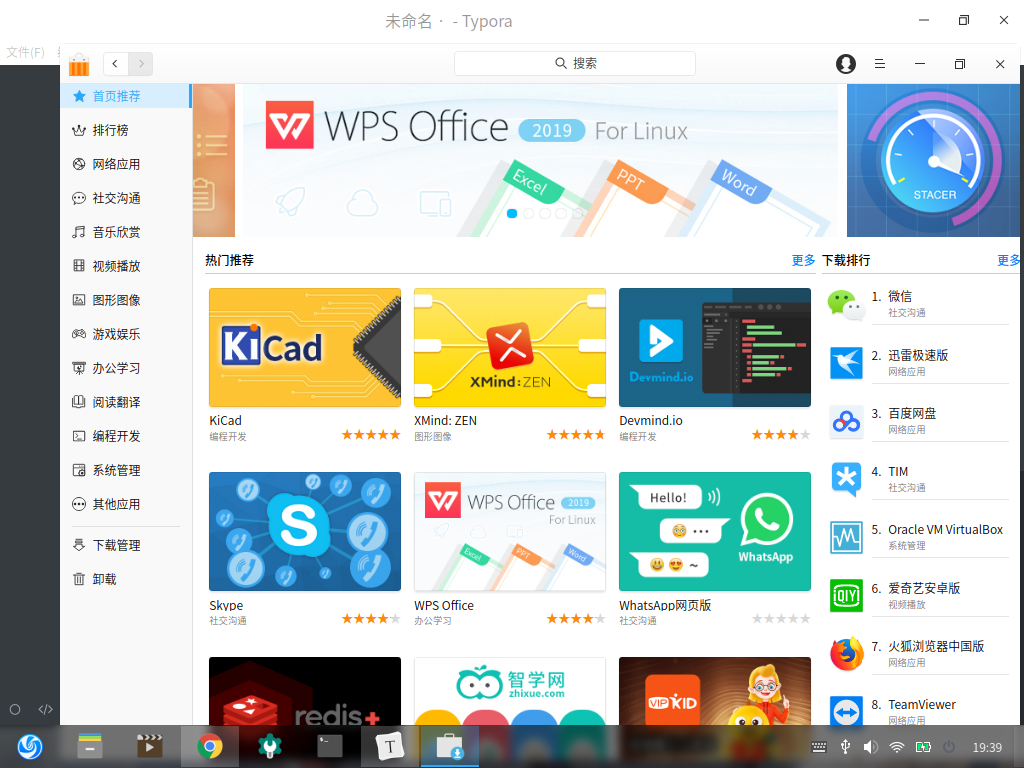Select the last banner carousel dot

coord(576,213)
